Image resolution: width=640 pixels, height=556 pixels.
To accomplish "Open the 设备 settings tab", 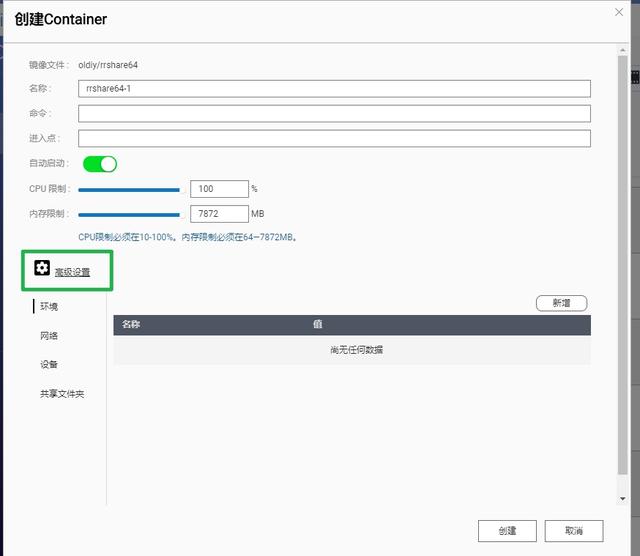I will 49,364.
